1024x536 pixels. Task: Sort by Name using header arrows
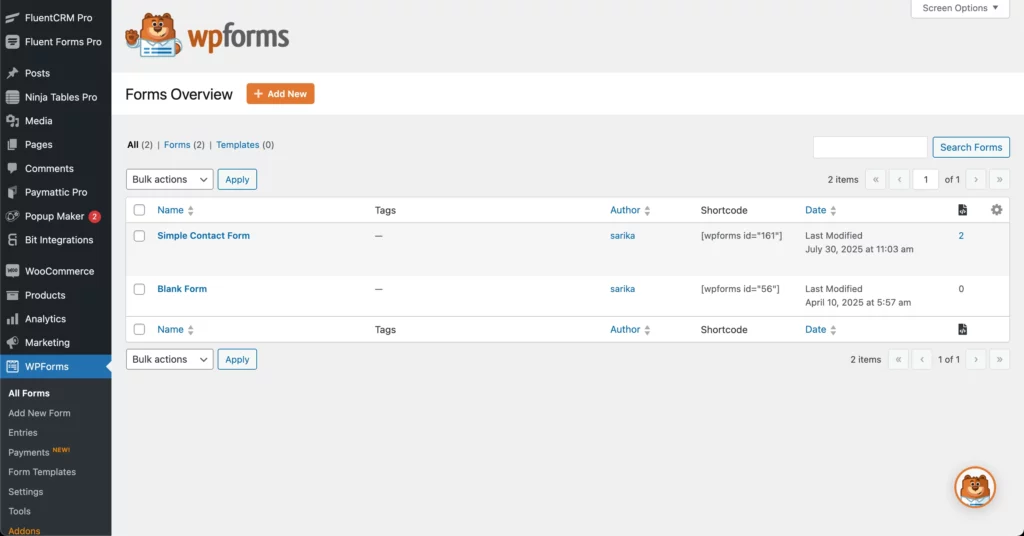click(x=191, y=210)
